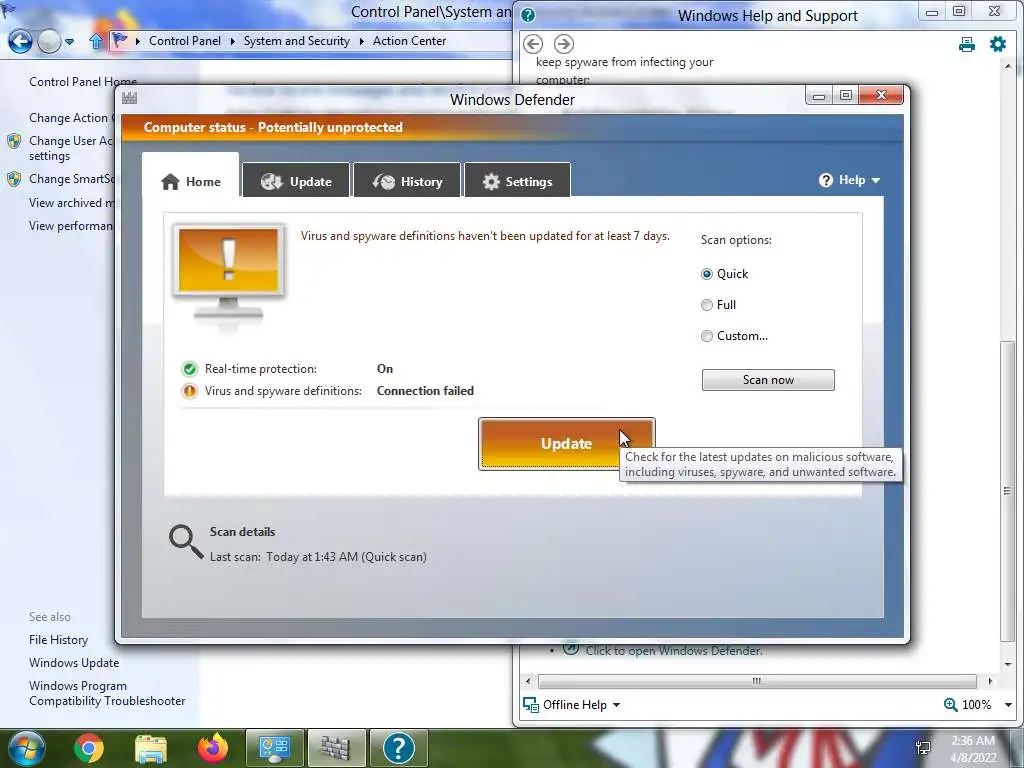Click the orange warning monitor status icon
Viewport: 1024px width, 768px height.
(229, 273)
